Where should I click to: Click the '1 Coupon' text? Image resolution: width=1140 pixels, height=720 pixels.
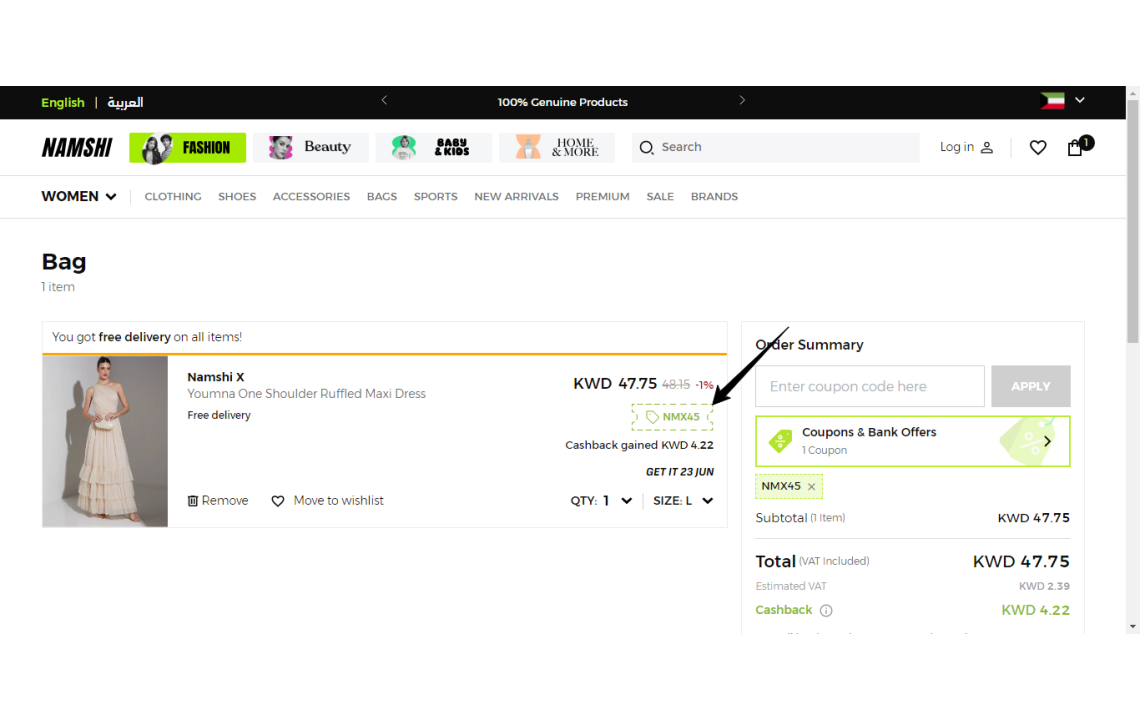[824, 451]
